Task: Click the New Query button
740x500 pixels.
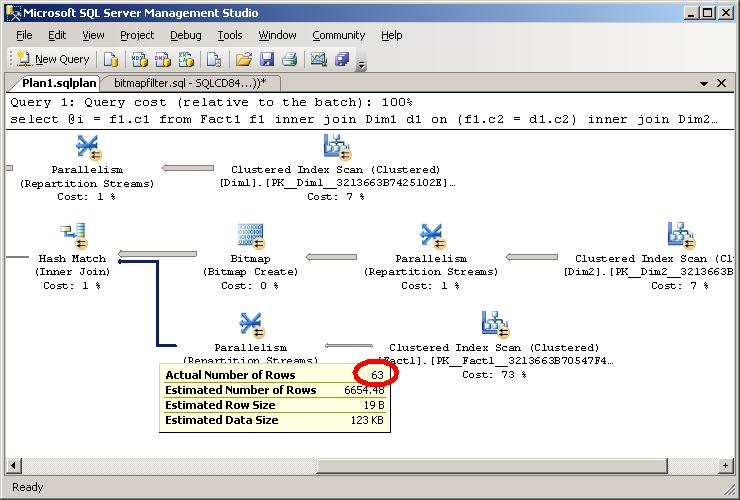Action: coord(53,59)
